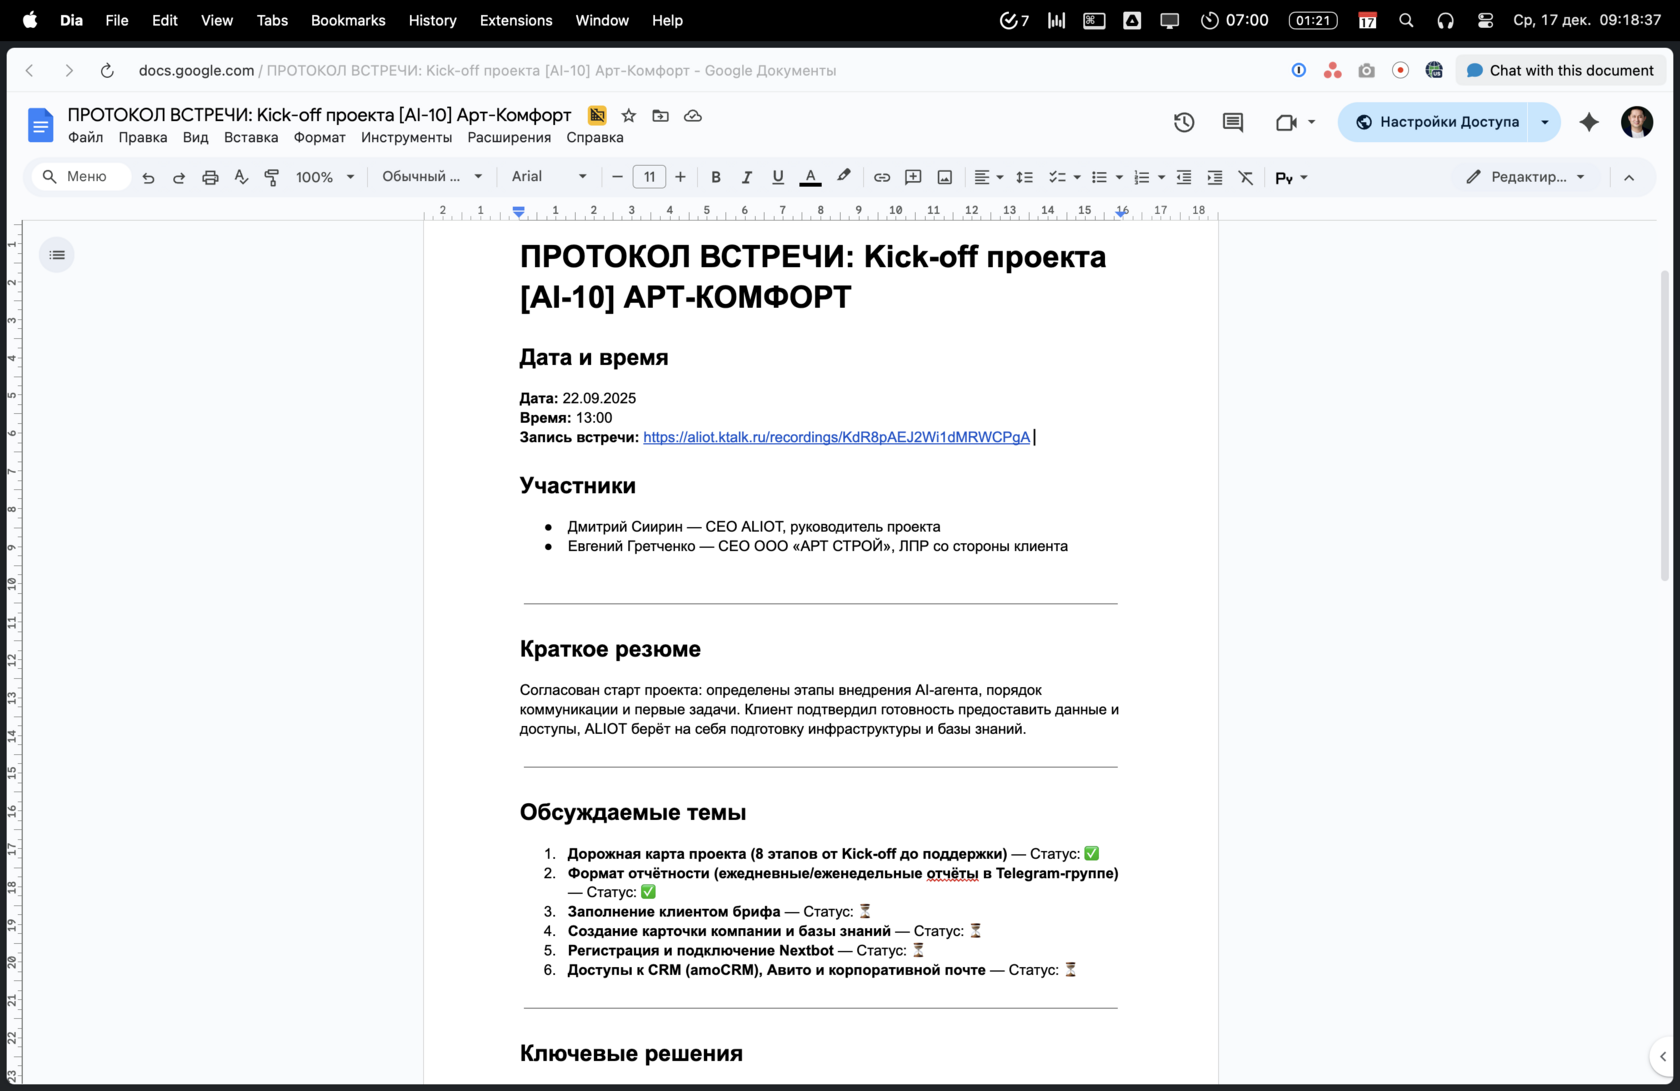Open the paragraph style dropdown
The image size is (1680, 1091).
pyautogui.click(x=432, y=177)
